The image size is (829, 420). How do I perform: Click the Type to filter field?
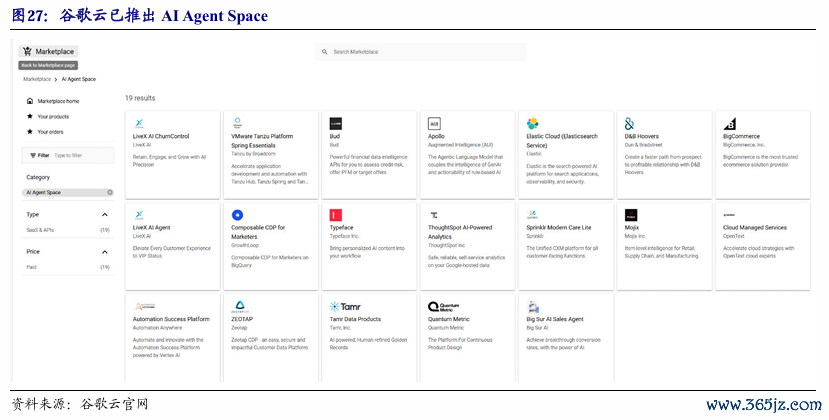click(x=68, y=156)
